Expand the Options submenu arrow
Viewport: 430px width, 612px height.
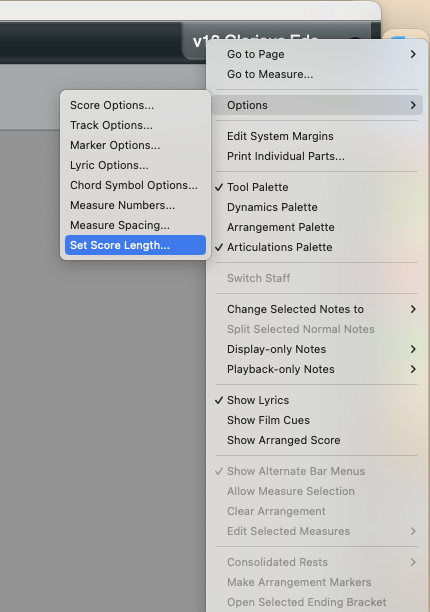413,105
